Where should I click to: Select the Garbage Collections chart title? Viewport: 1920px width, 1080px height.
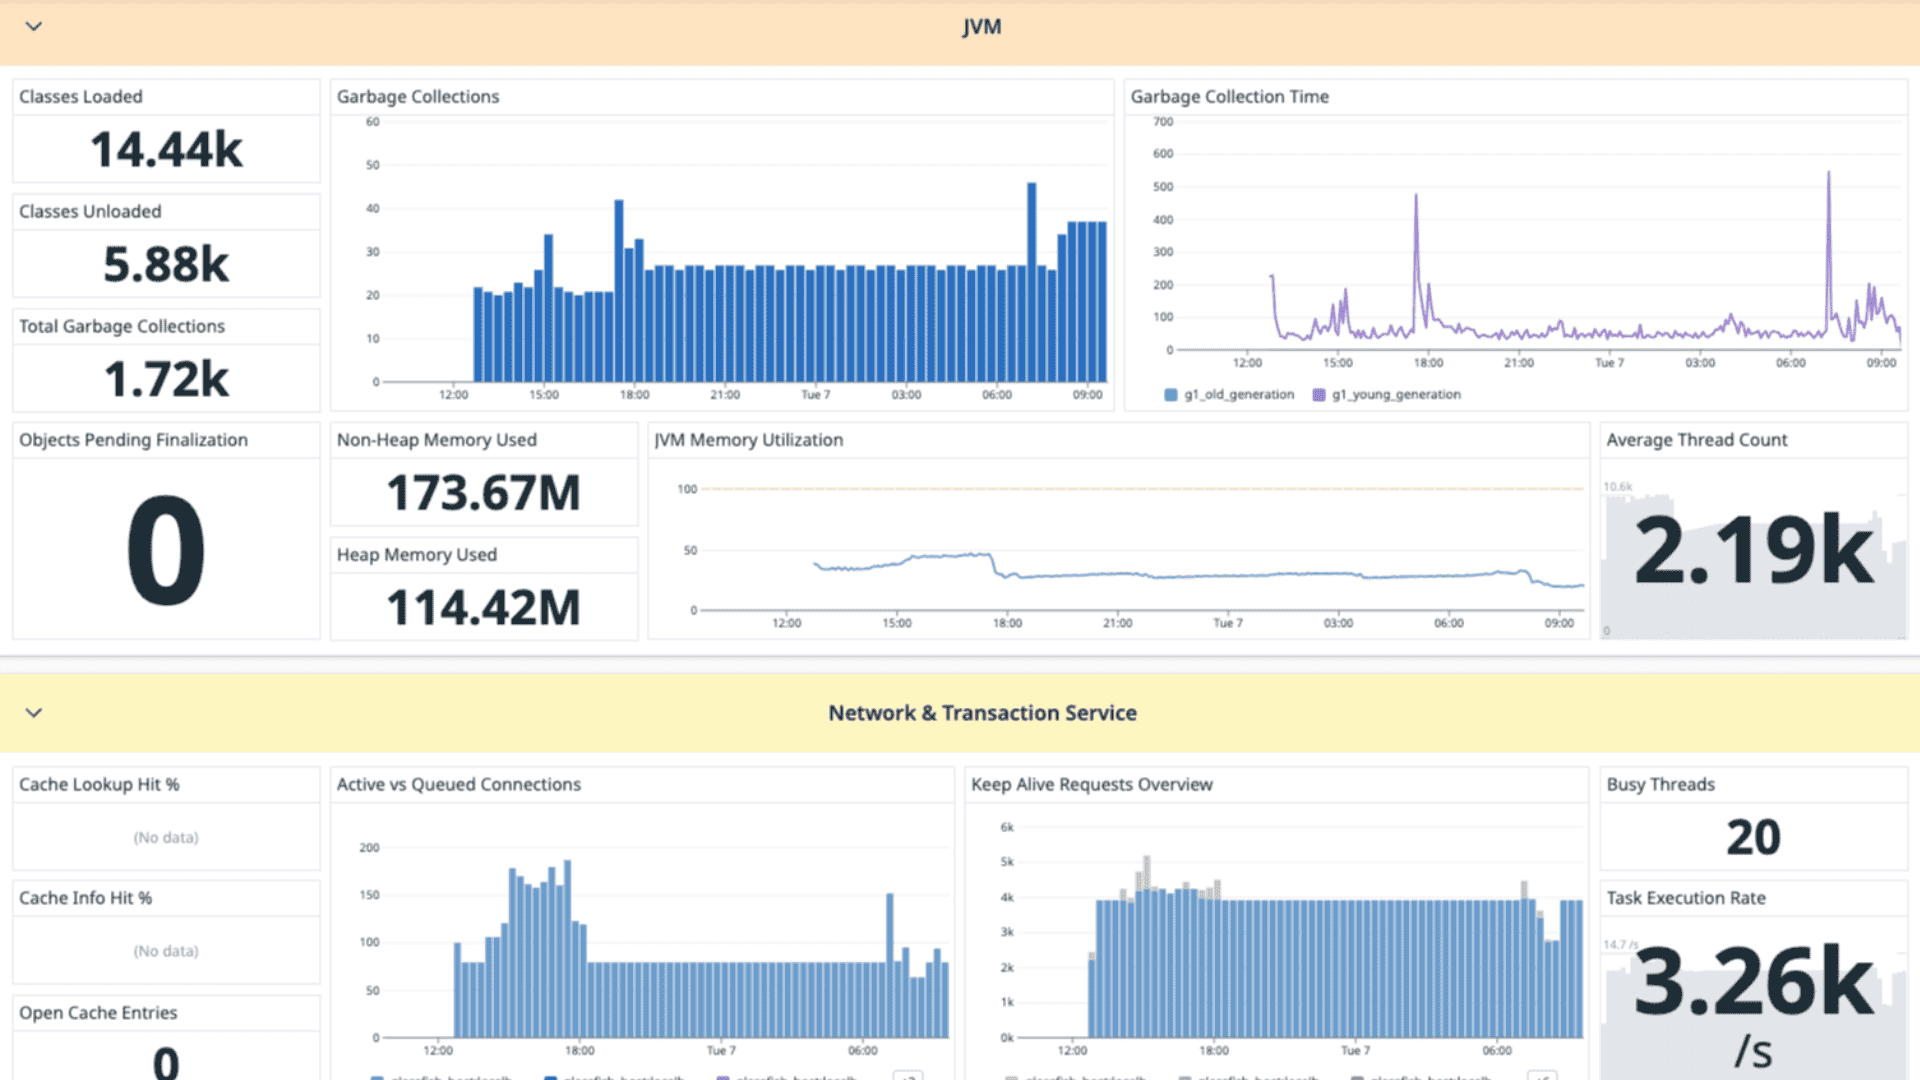point(418,97)
